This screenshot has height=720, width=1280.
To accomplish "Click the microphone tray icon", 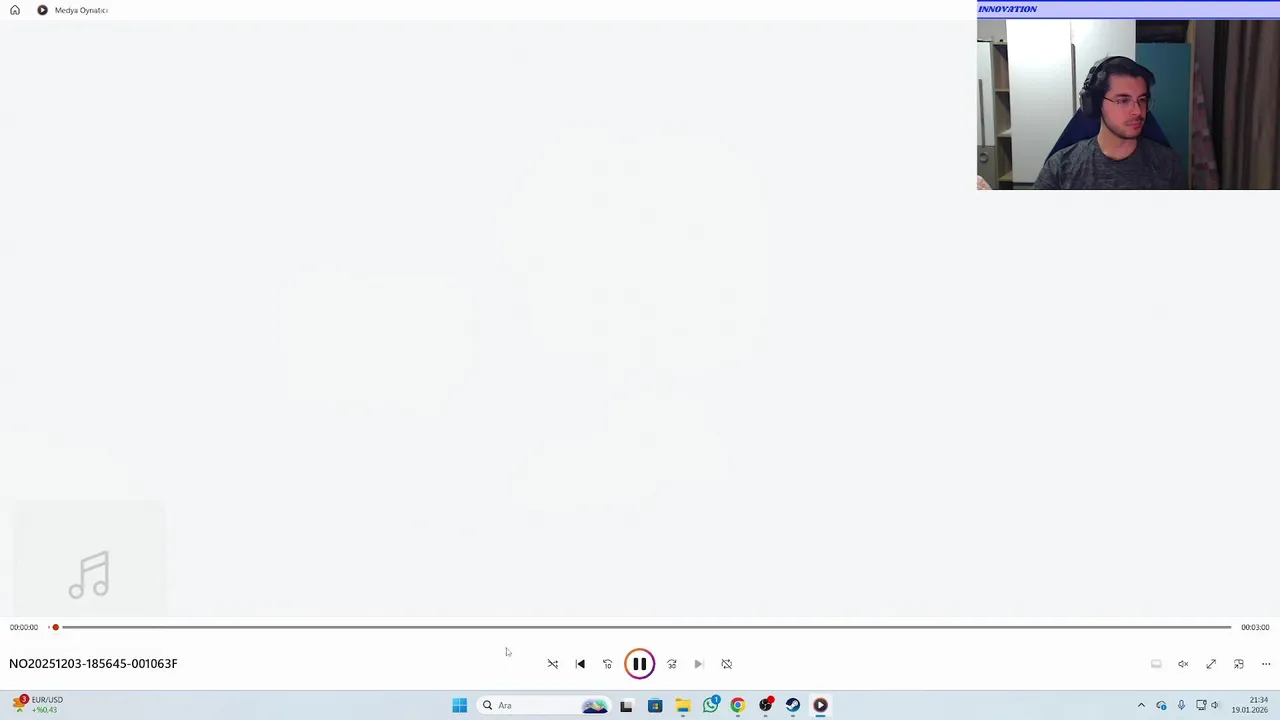I will tap(1181, 705).
